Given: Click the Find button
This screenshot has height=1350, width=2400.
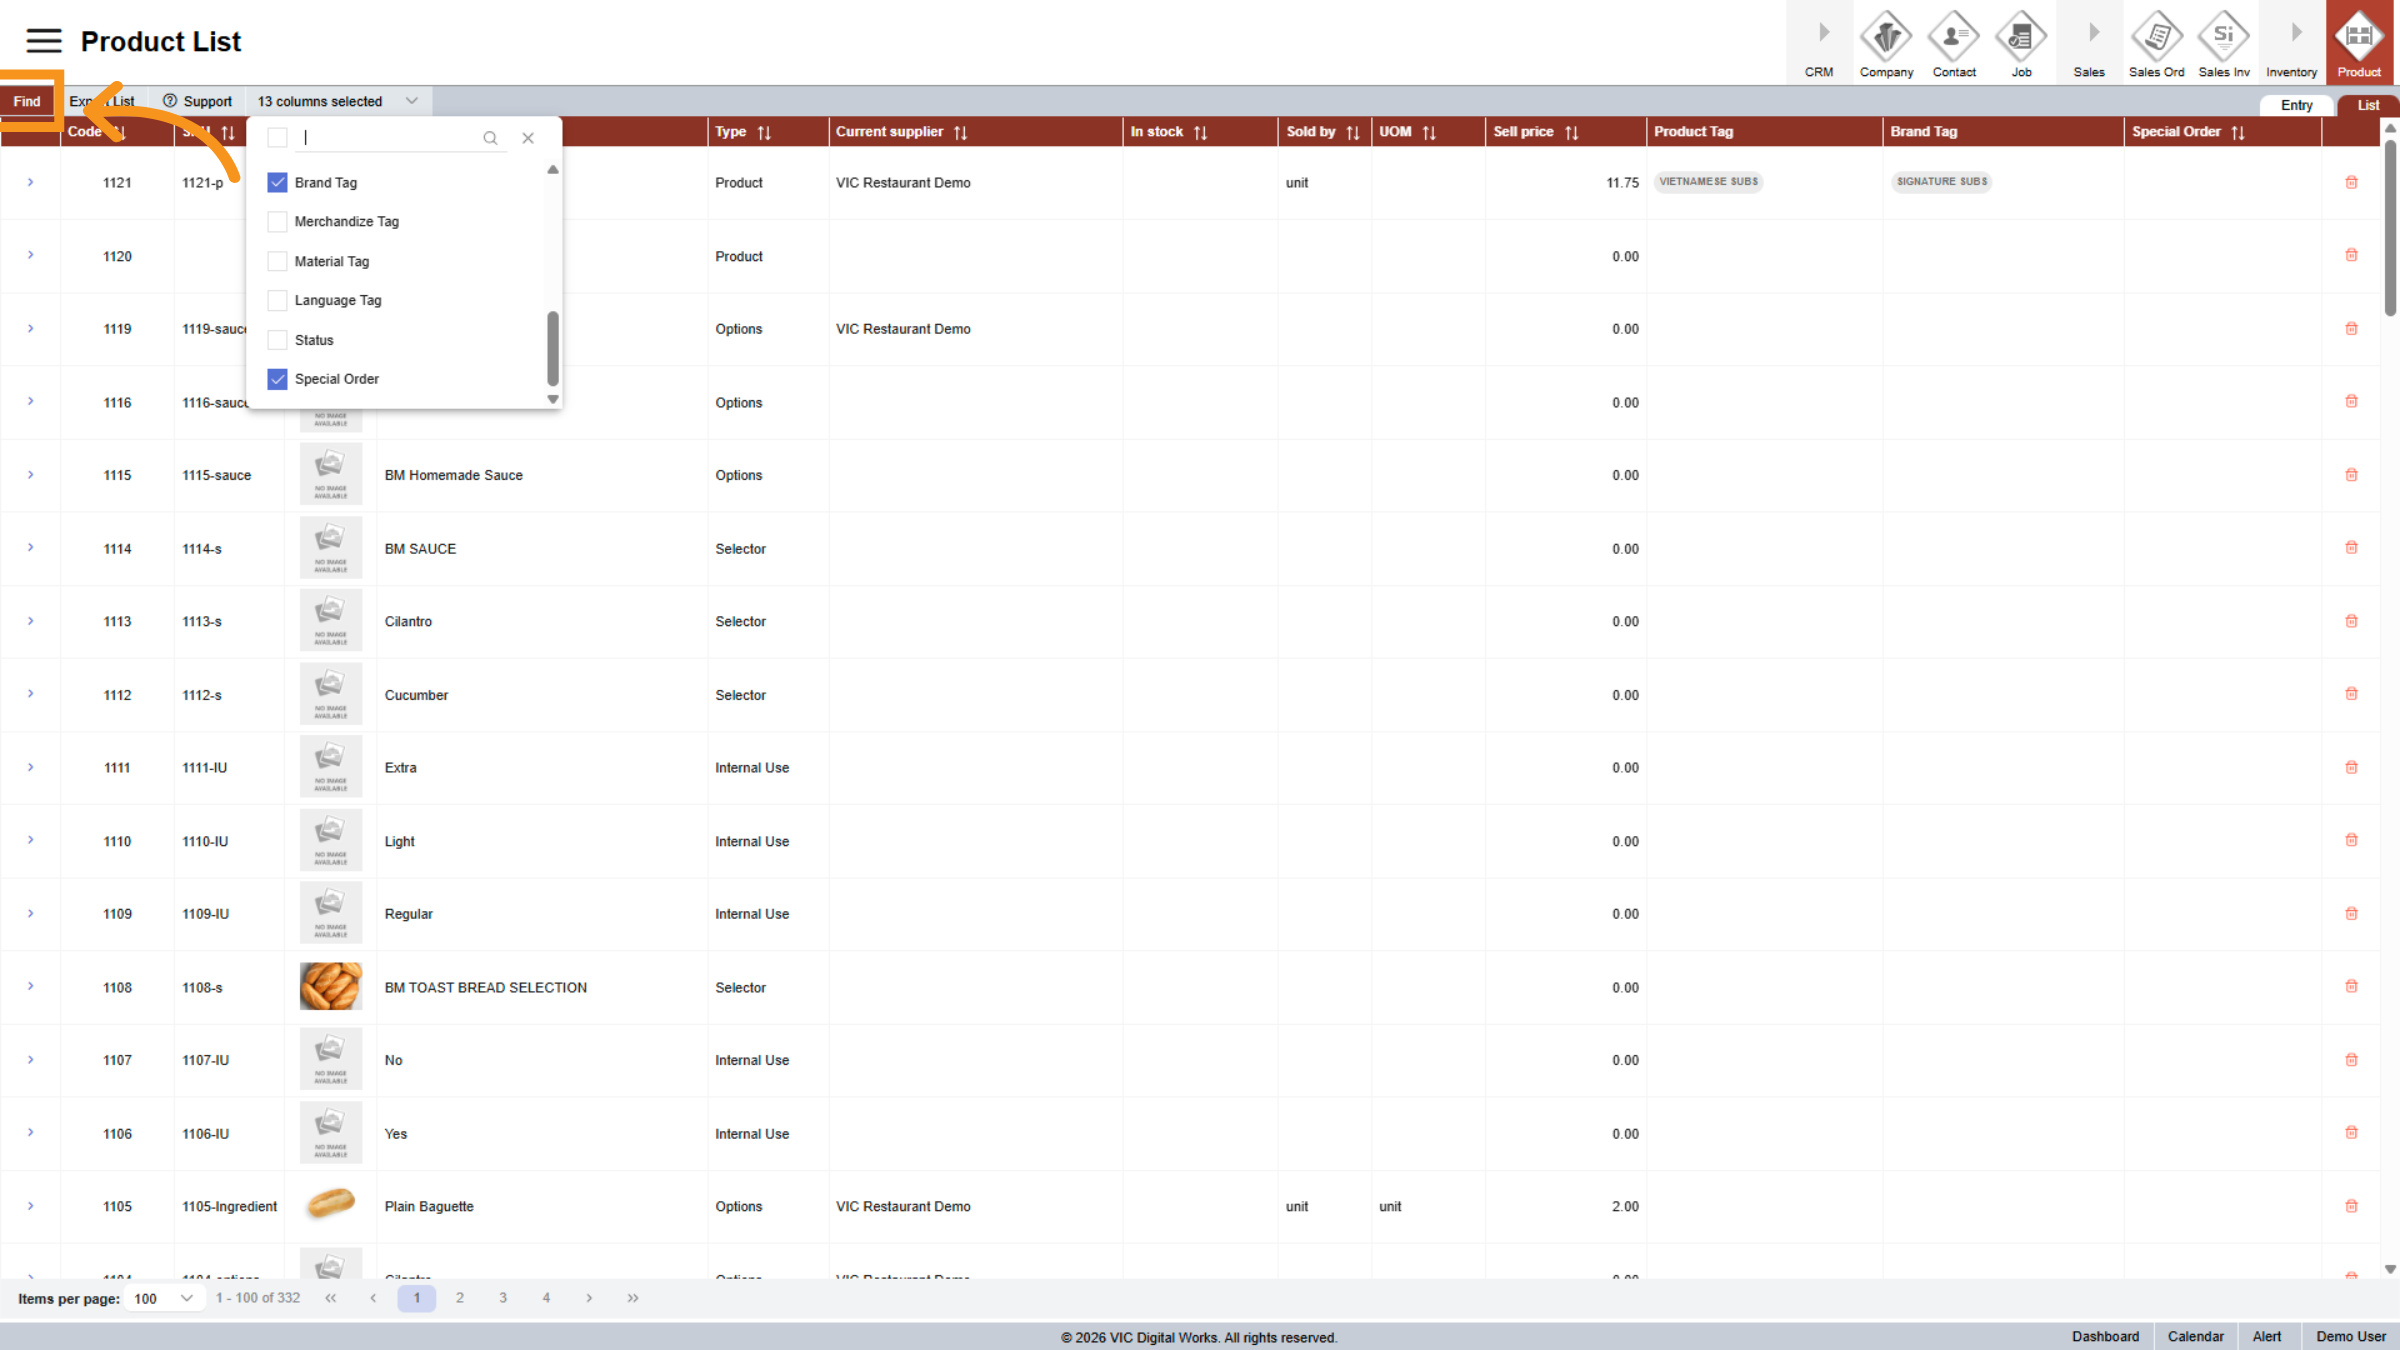Looking at the screenshot, I should coord(27,101).
